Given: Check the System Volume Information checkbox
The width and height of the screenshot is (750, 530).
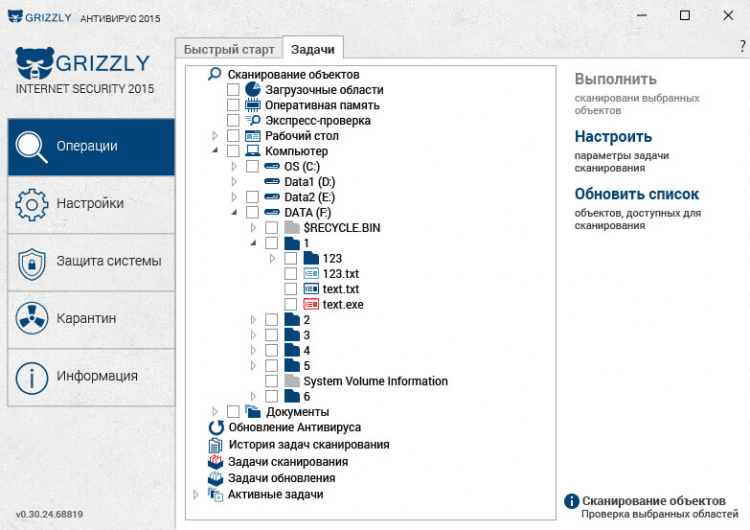Looking at the screenshot, I should (x=271, y=381).
